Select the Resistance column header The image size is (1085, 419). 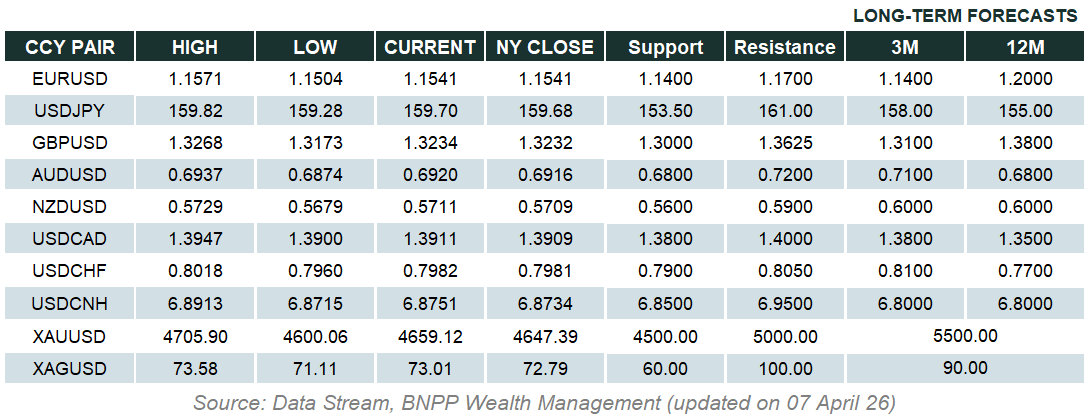(784, 47)
